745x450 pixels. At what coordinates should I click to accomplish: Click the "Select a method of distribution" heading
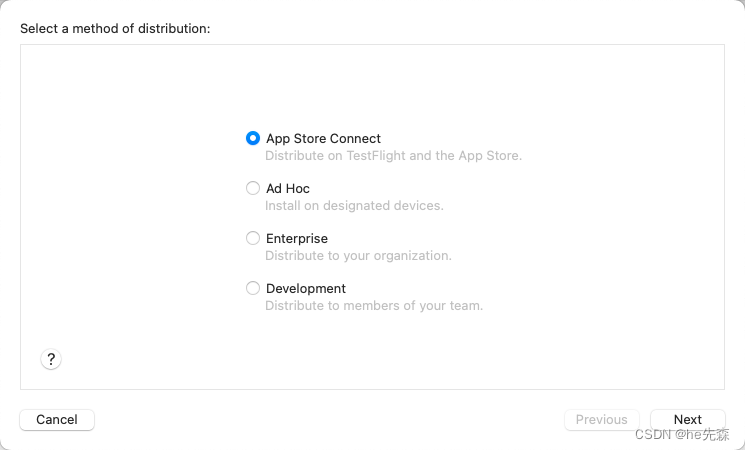[115, 28]
